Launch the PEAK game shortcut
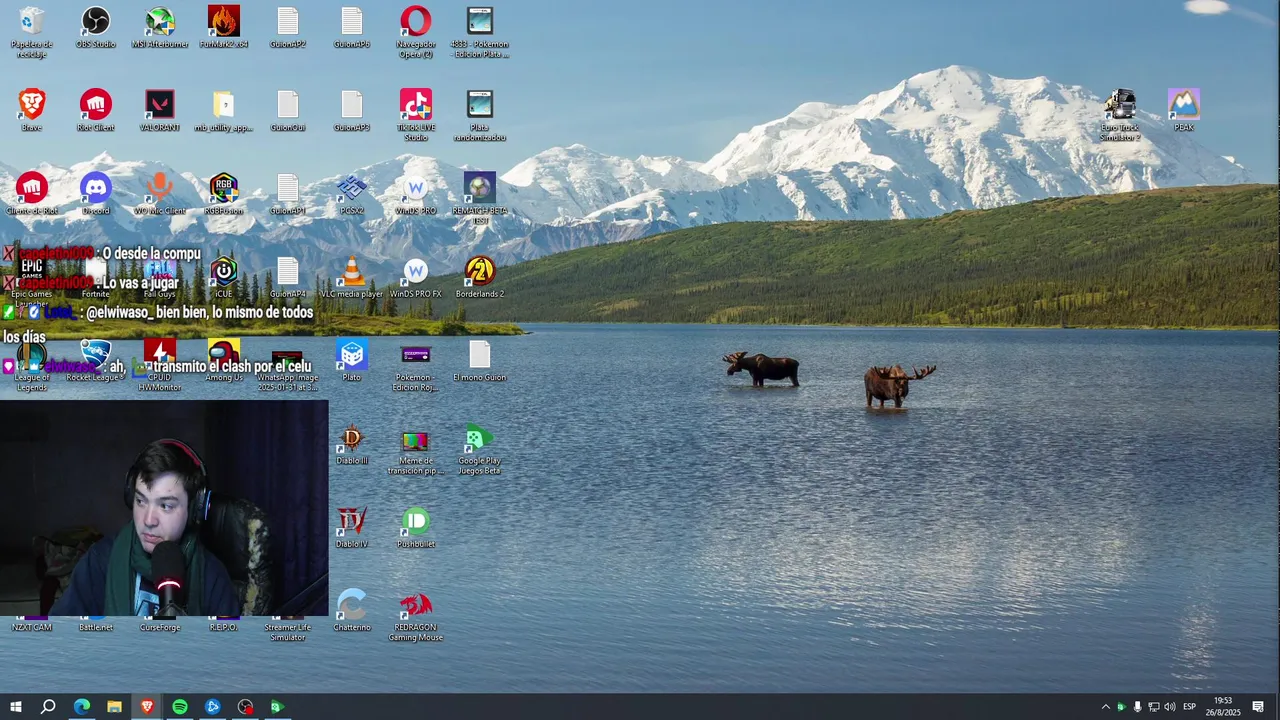The width and height of the screenshot is (1280, 720). (x=1184, y=110)
